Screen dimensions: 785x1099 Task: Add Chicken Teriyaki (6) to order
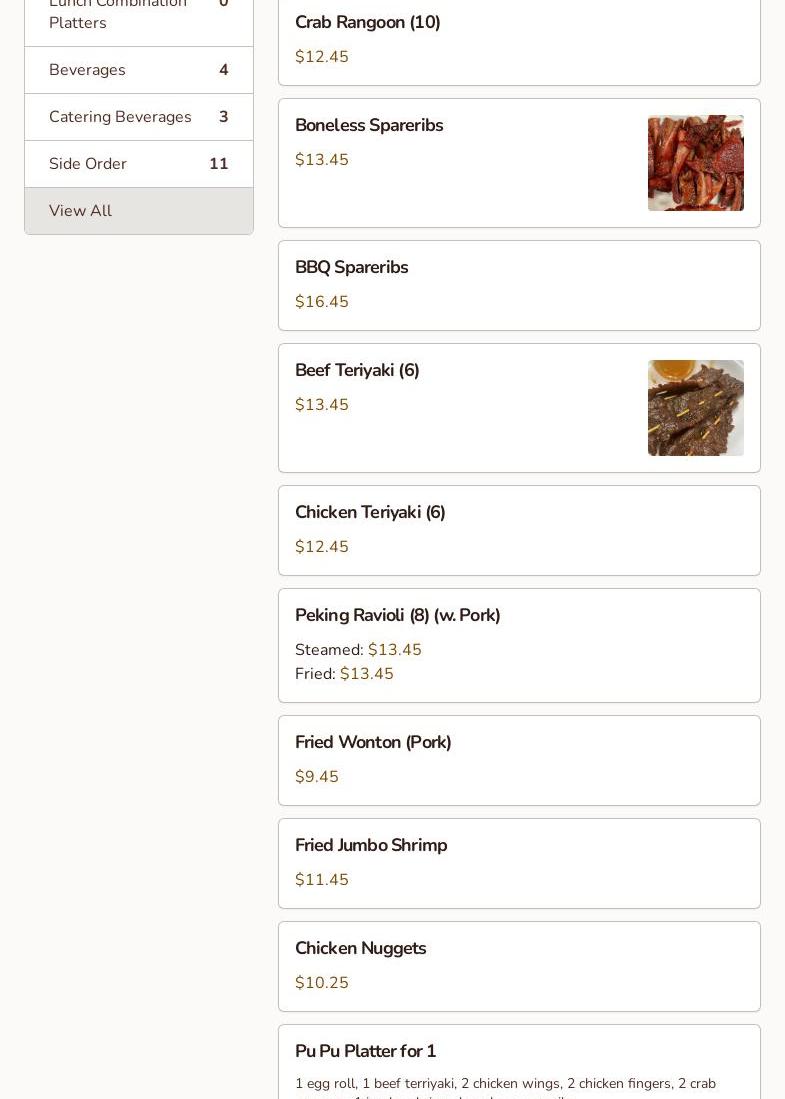[370, 512]
